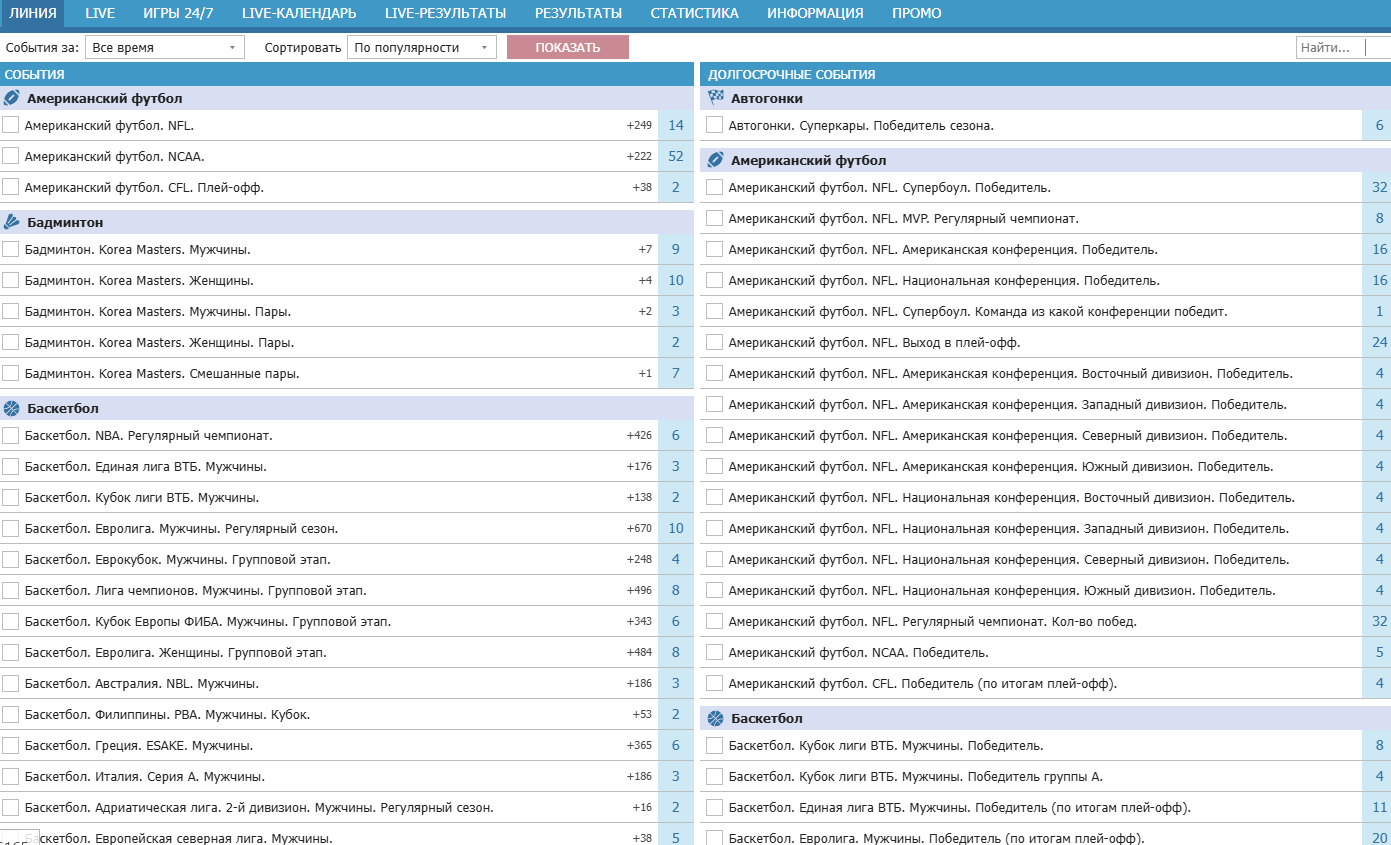
Task: Open the СТАТИСТИКА menu tab
Action: point(694,13)
